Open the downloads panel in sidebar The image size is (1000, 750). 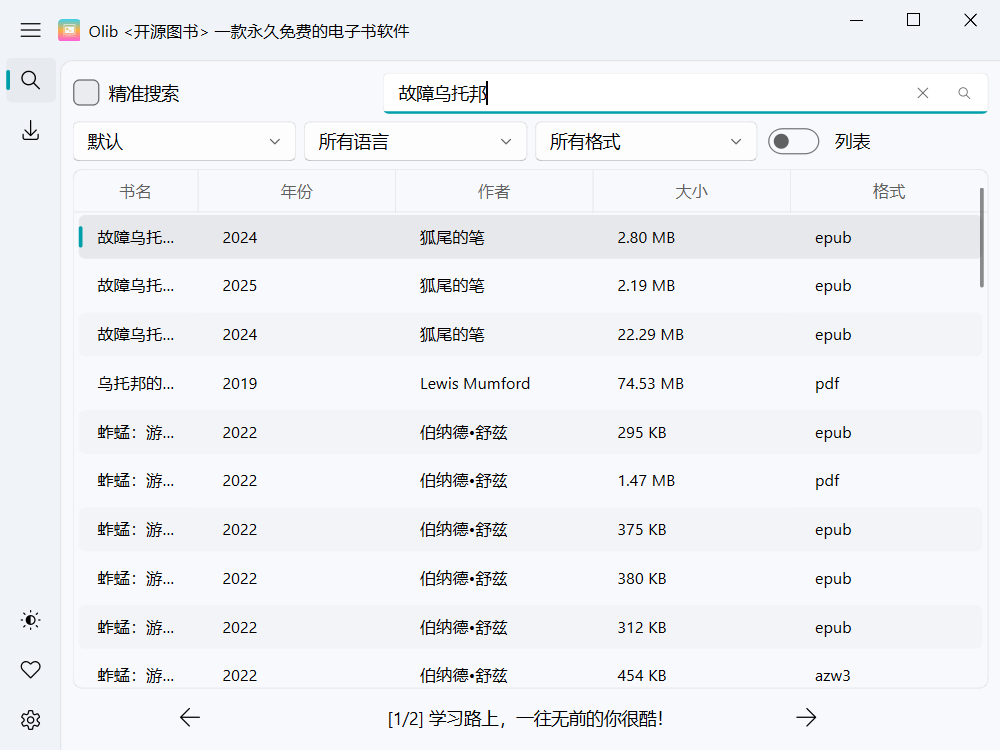(x=30, y=130)
